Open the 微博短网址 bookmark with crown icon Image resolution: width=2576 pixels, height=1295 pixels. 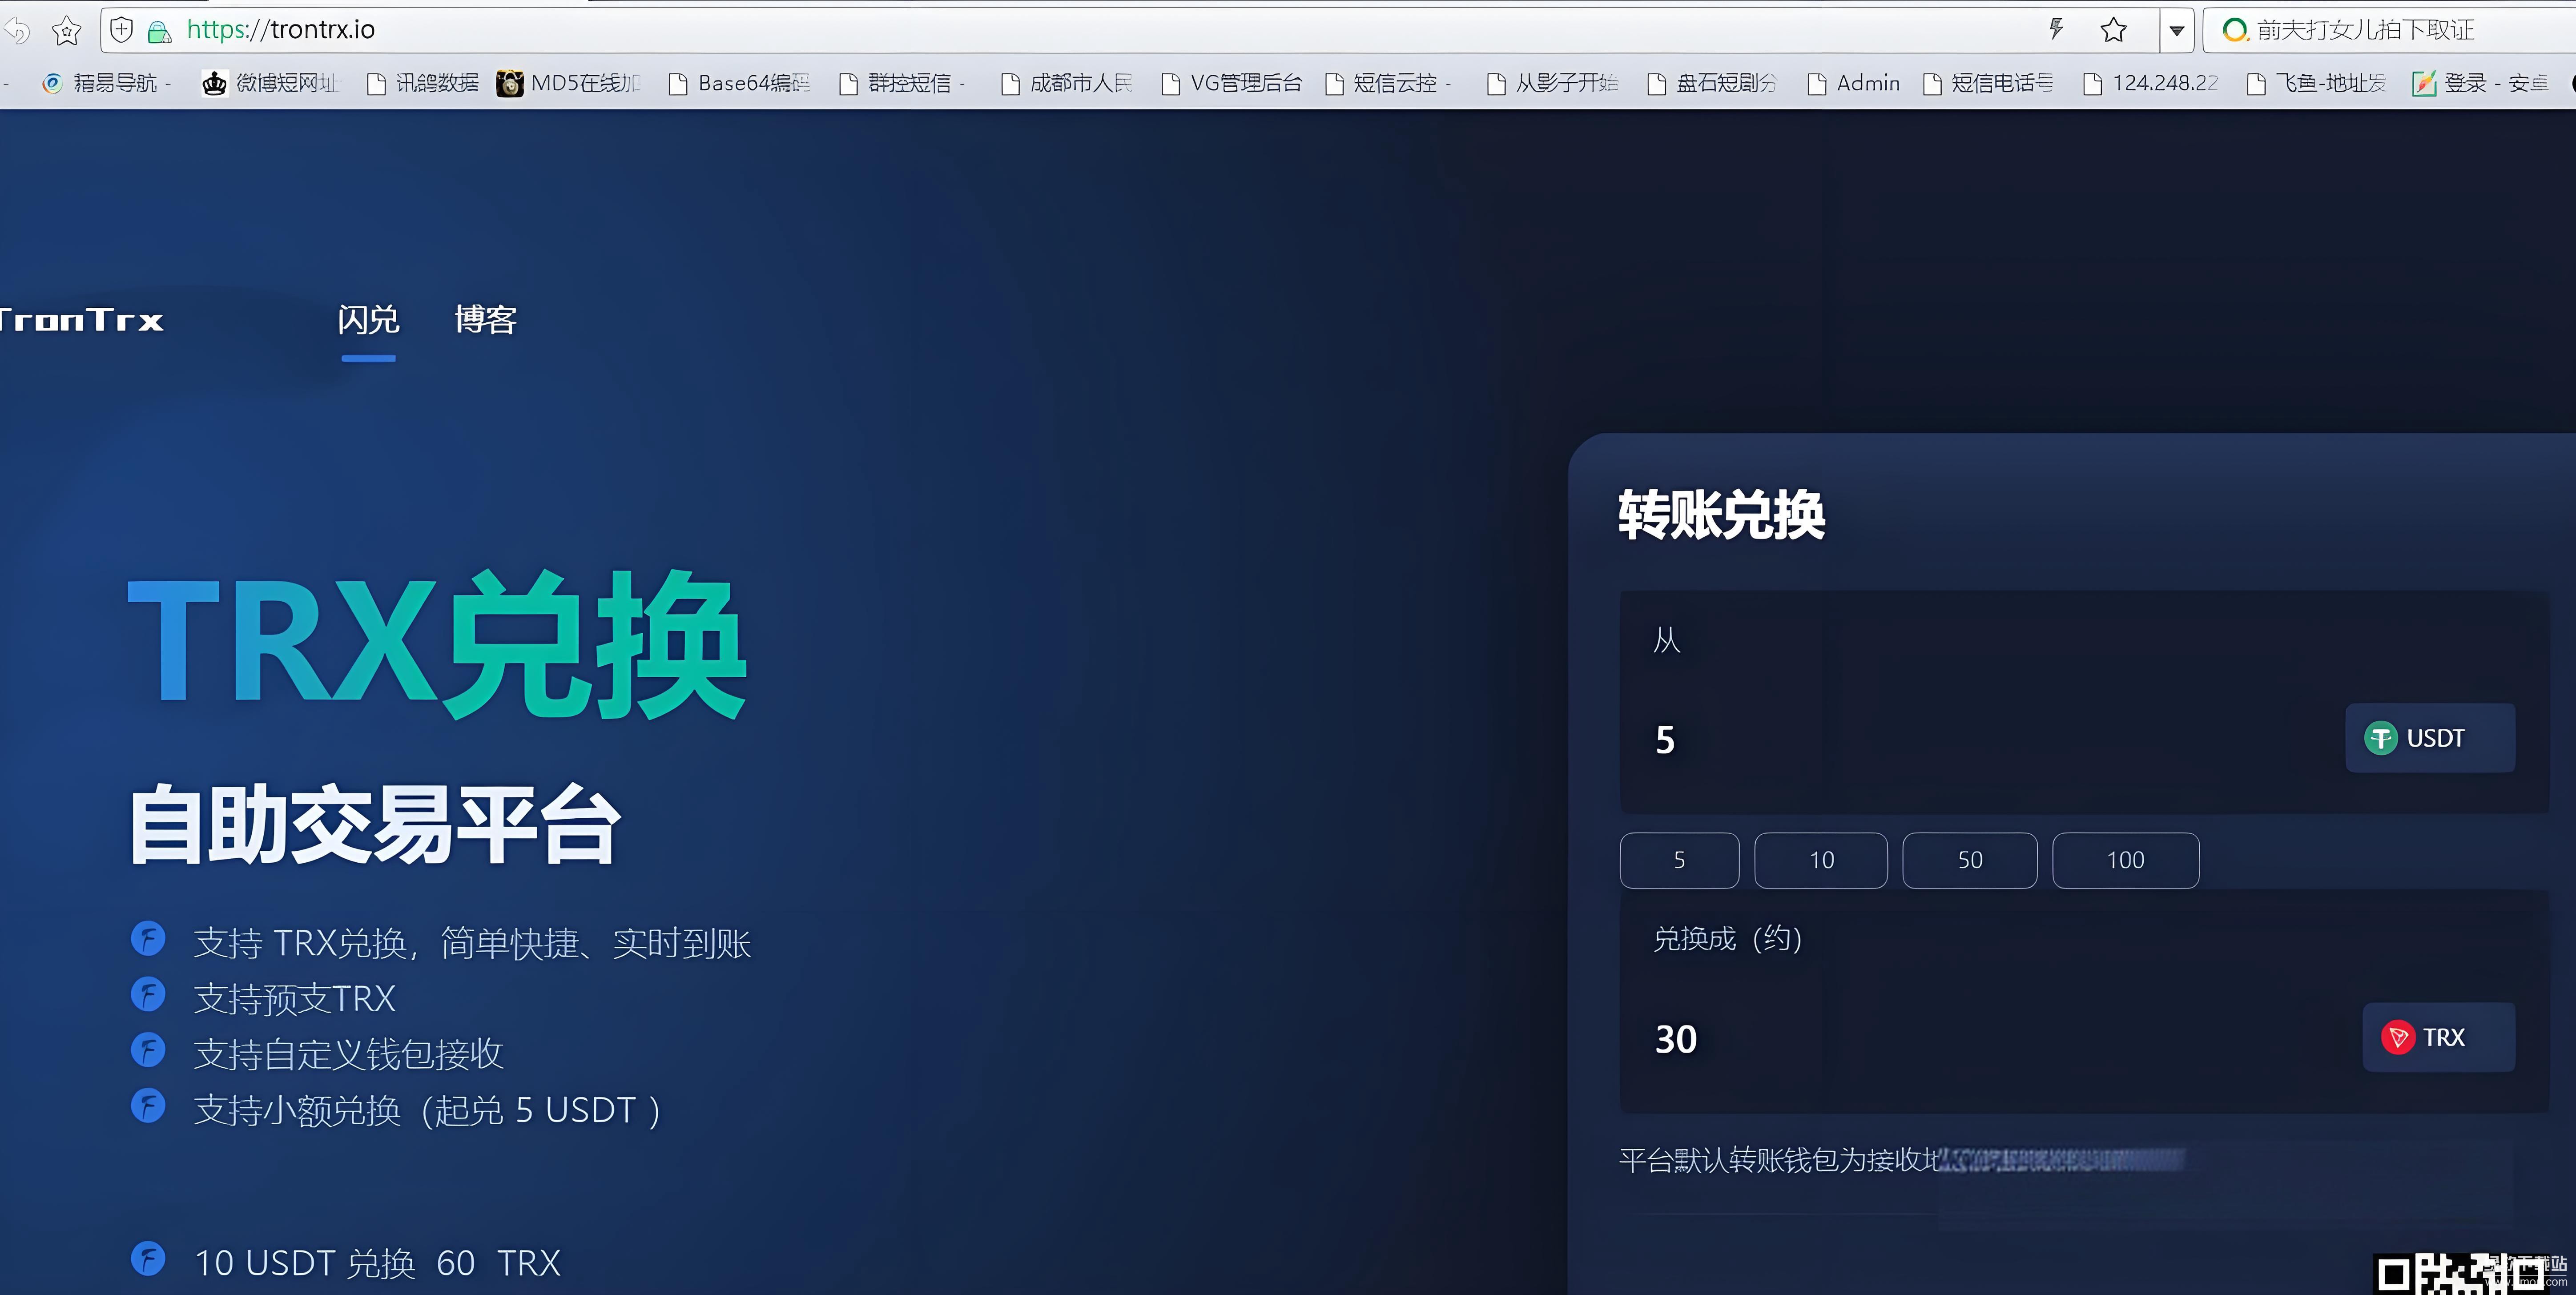[x=271, y=83]
